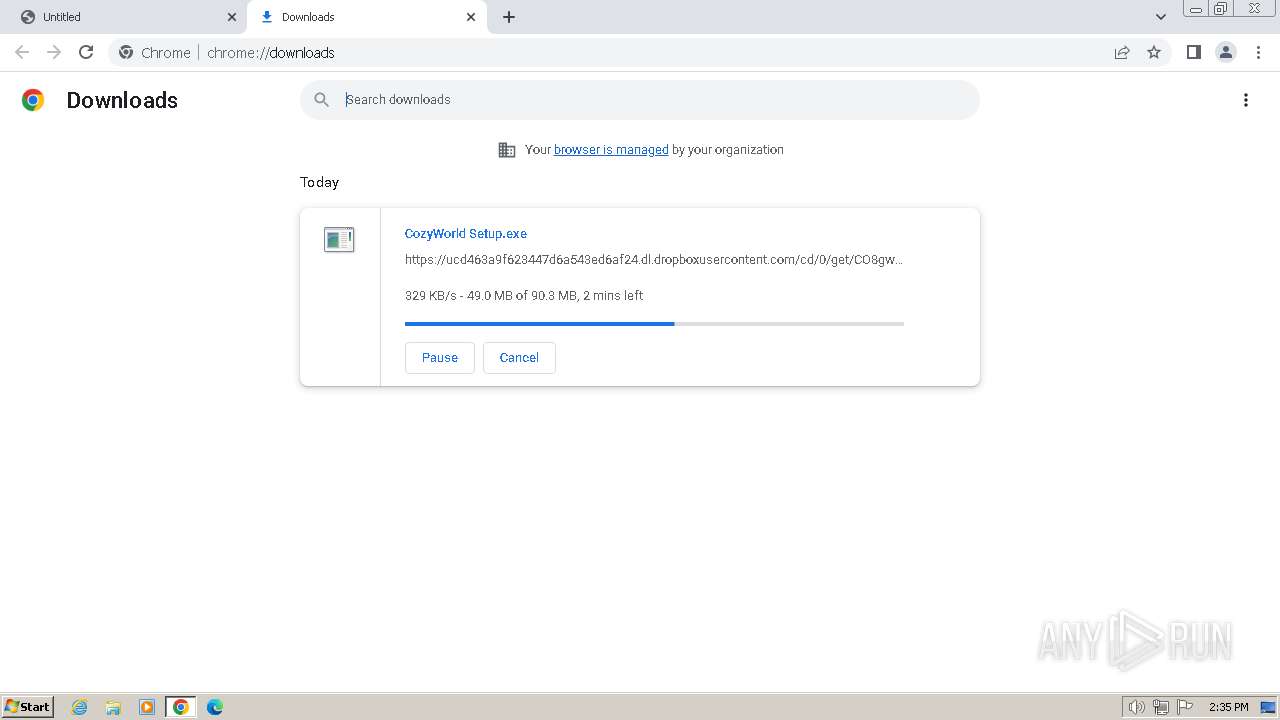Screen dimensions: 1280x720
Task: Pause the CozyWorld Setup.exe download
Action: click(x=440, y=358)
